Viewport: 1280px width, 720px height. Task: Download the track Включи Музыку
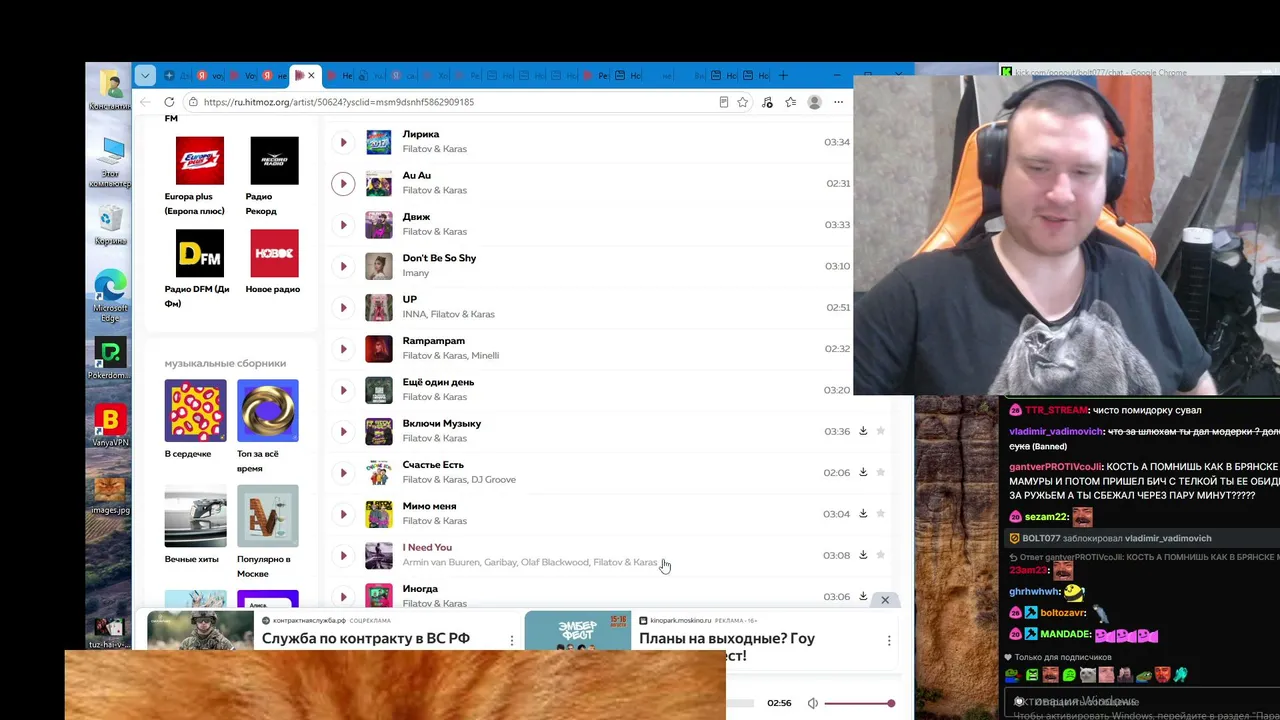pyautogui.click(x=863, y=431)
